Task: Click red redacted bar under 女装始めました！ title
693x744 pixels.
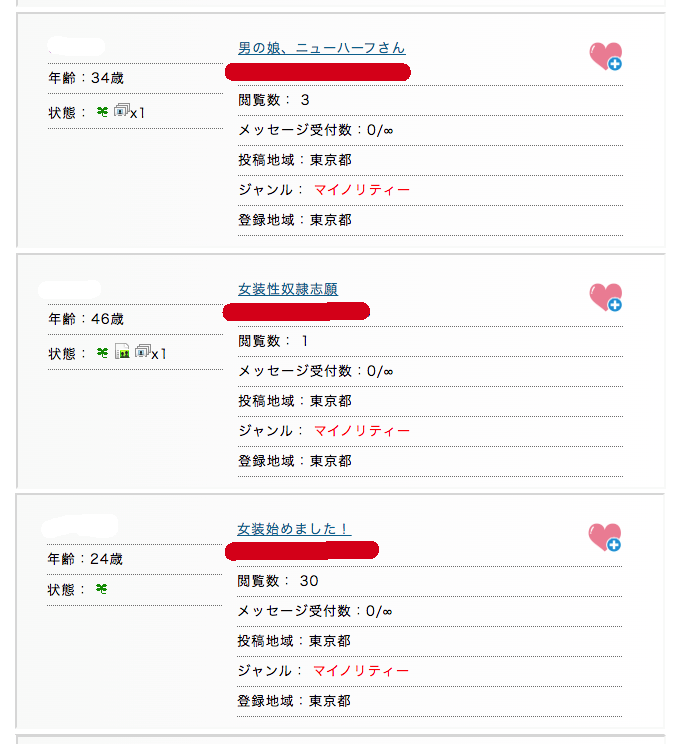Action: point(302,551)
